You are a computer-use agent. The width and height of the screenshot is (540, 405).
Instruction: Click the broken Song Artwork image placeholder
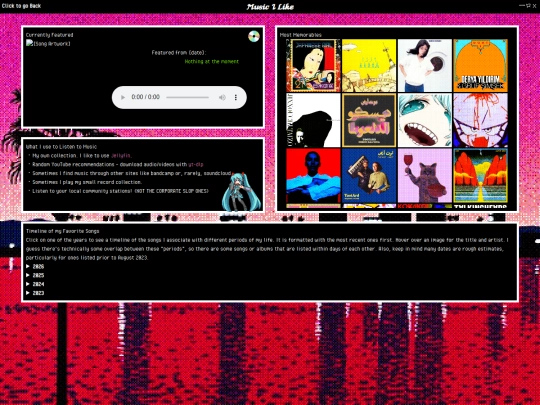coord(48,43)
